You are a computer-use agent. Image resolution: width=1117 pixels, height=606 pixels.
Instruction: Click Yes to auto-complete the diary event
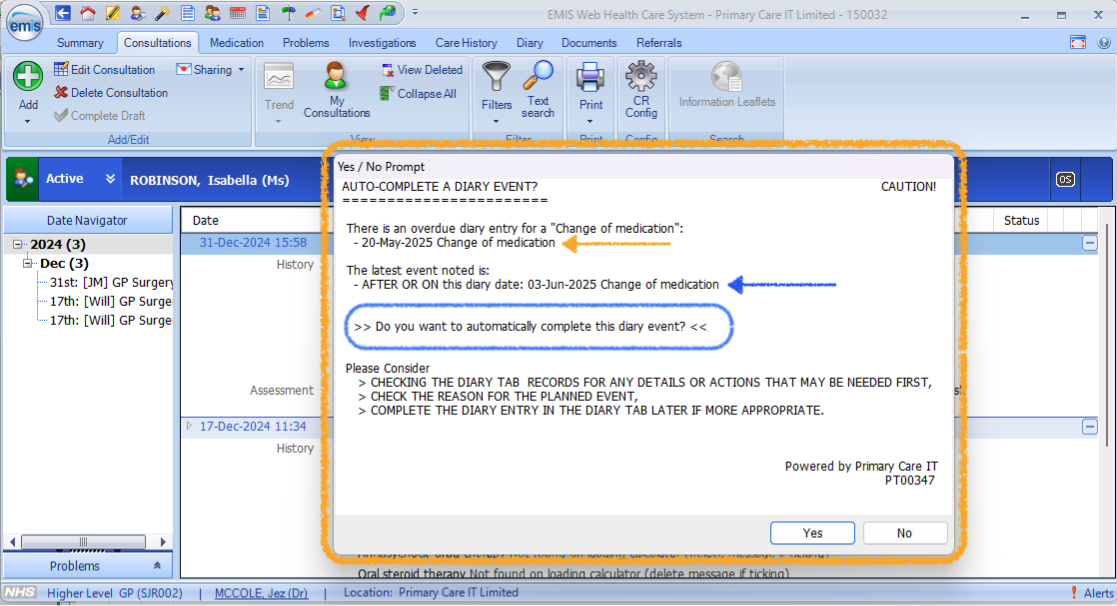click(812, 533)
